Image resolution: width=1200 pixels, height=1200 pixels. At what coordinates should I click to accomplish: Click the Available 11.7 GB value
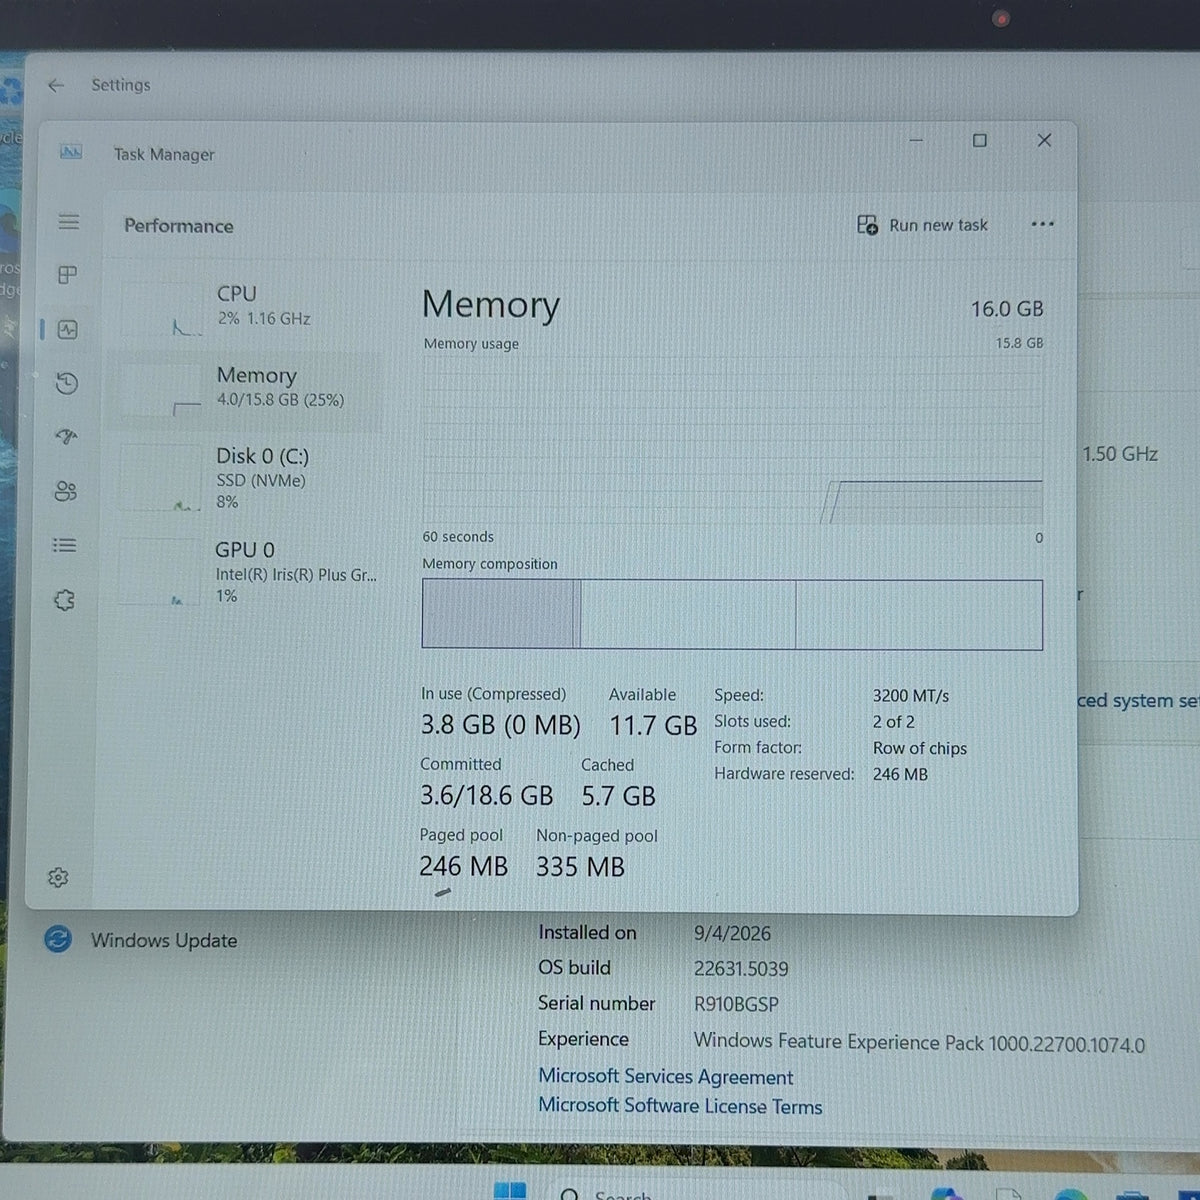pos(653,725)
